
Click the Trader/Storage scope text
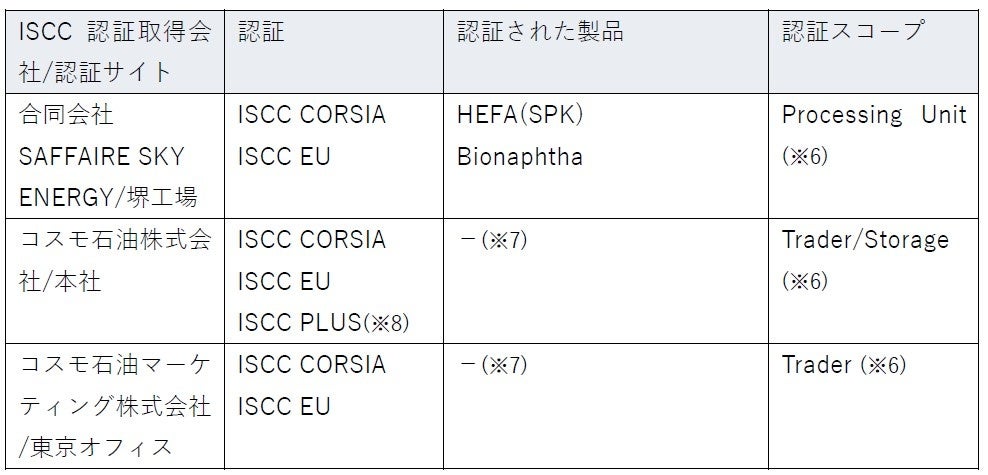[x=865, y=240]
